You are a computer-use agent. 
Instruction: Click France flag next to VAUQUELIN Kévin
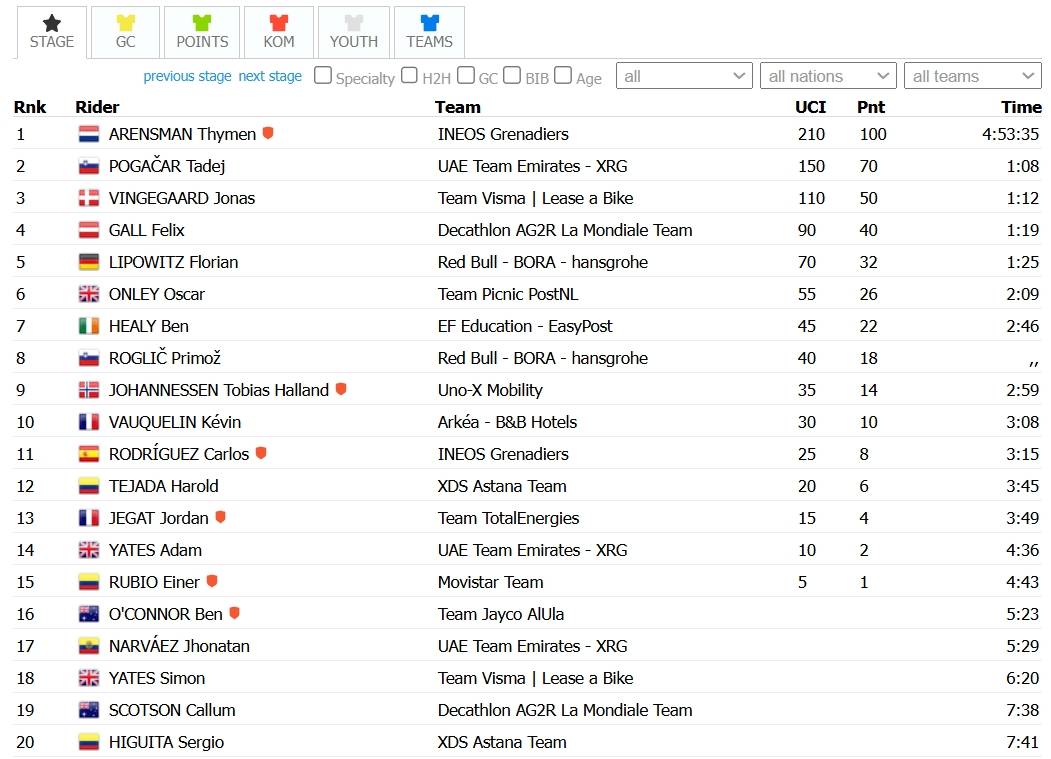click(x=88, y=422)
